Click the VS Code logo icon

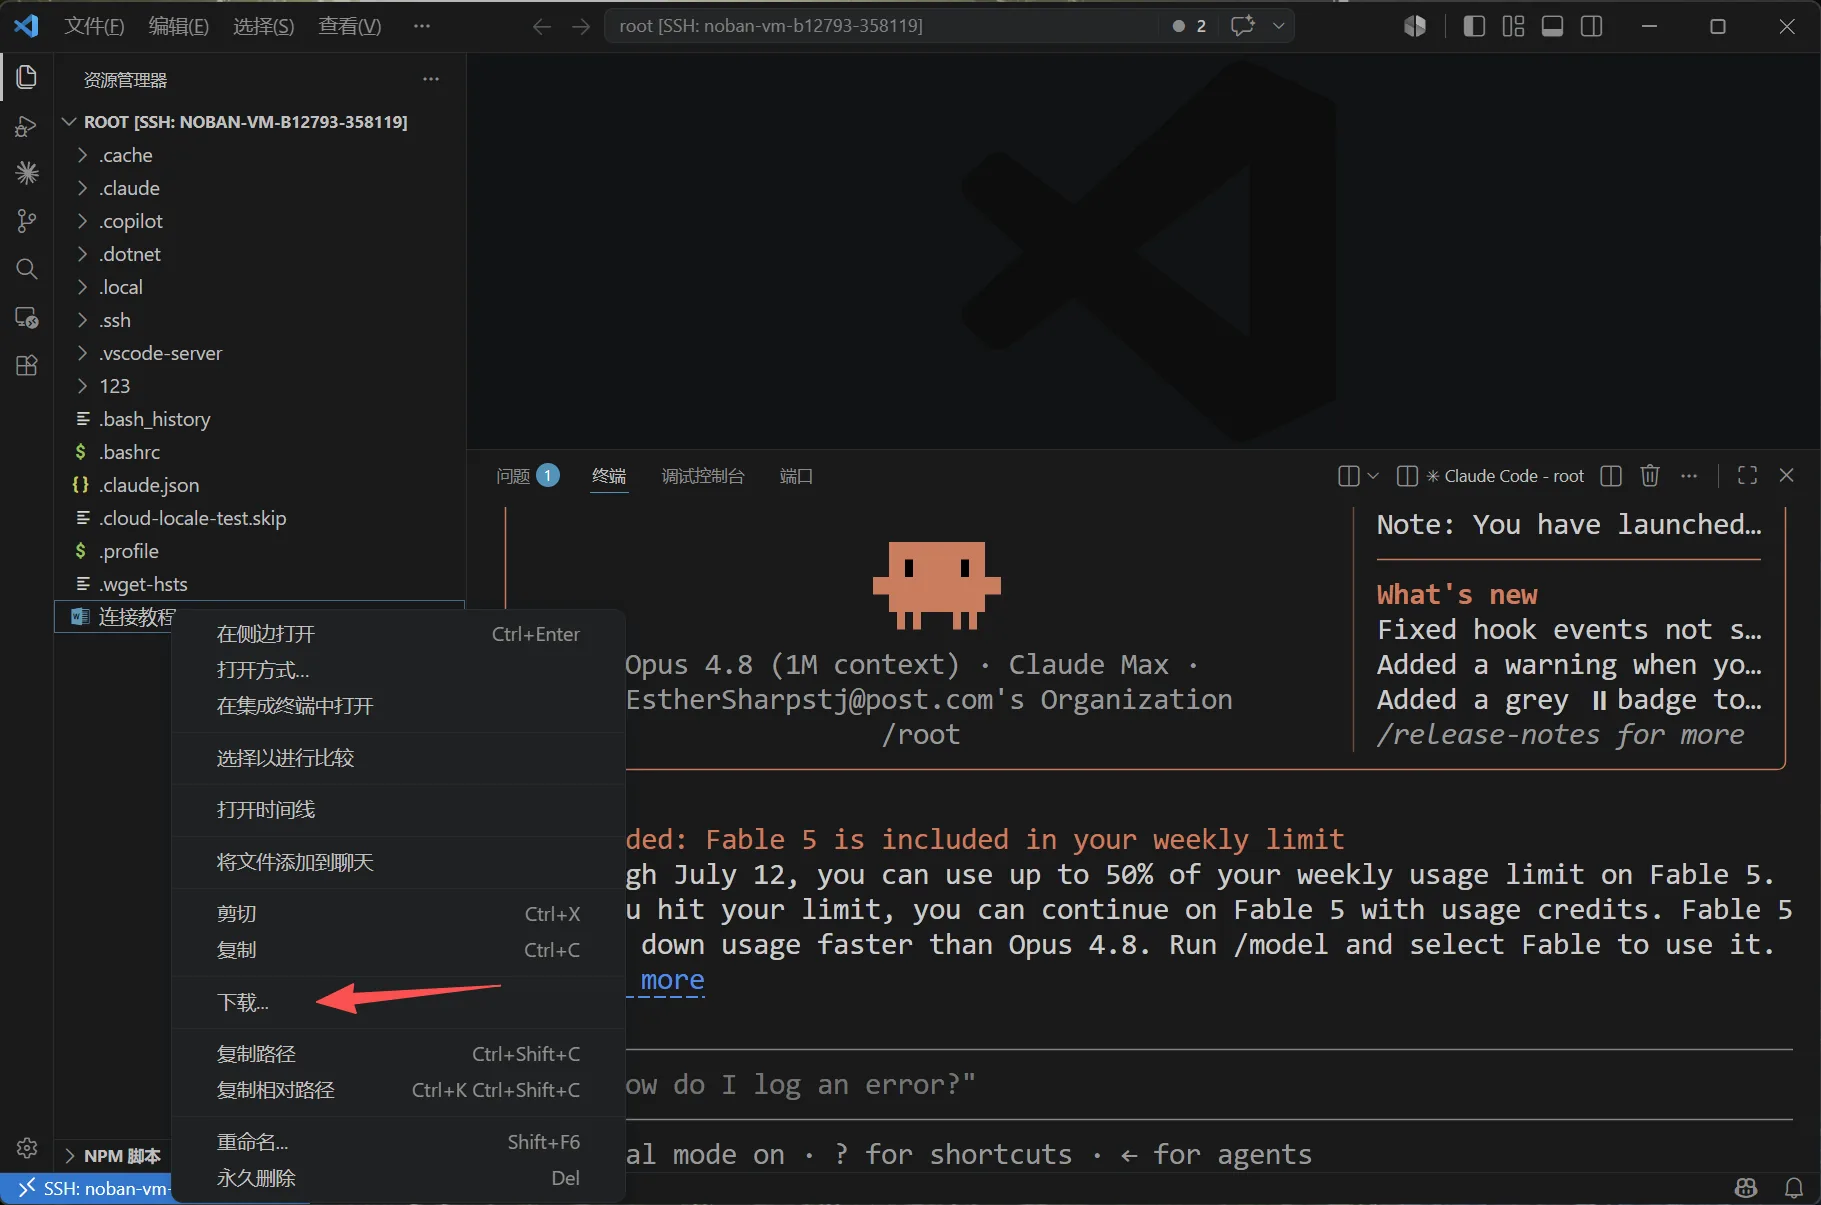(26, 26)
